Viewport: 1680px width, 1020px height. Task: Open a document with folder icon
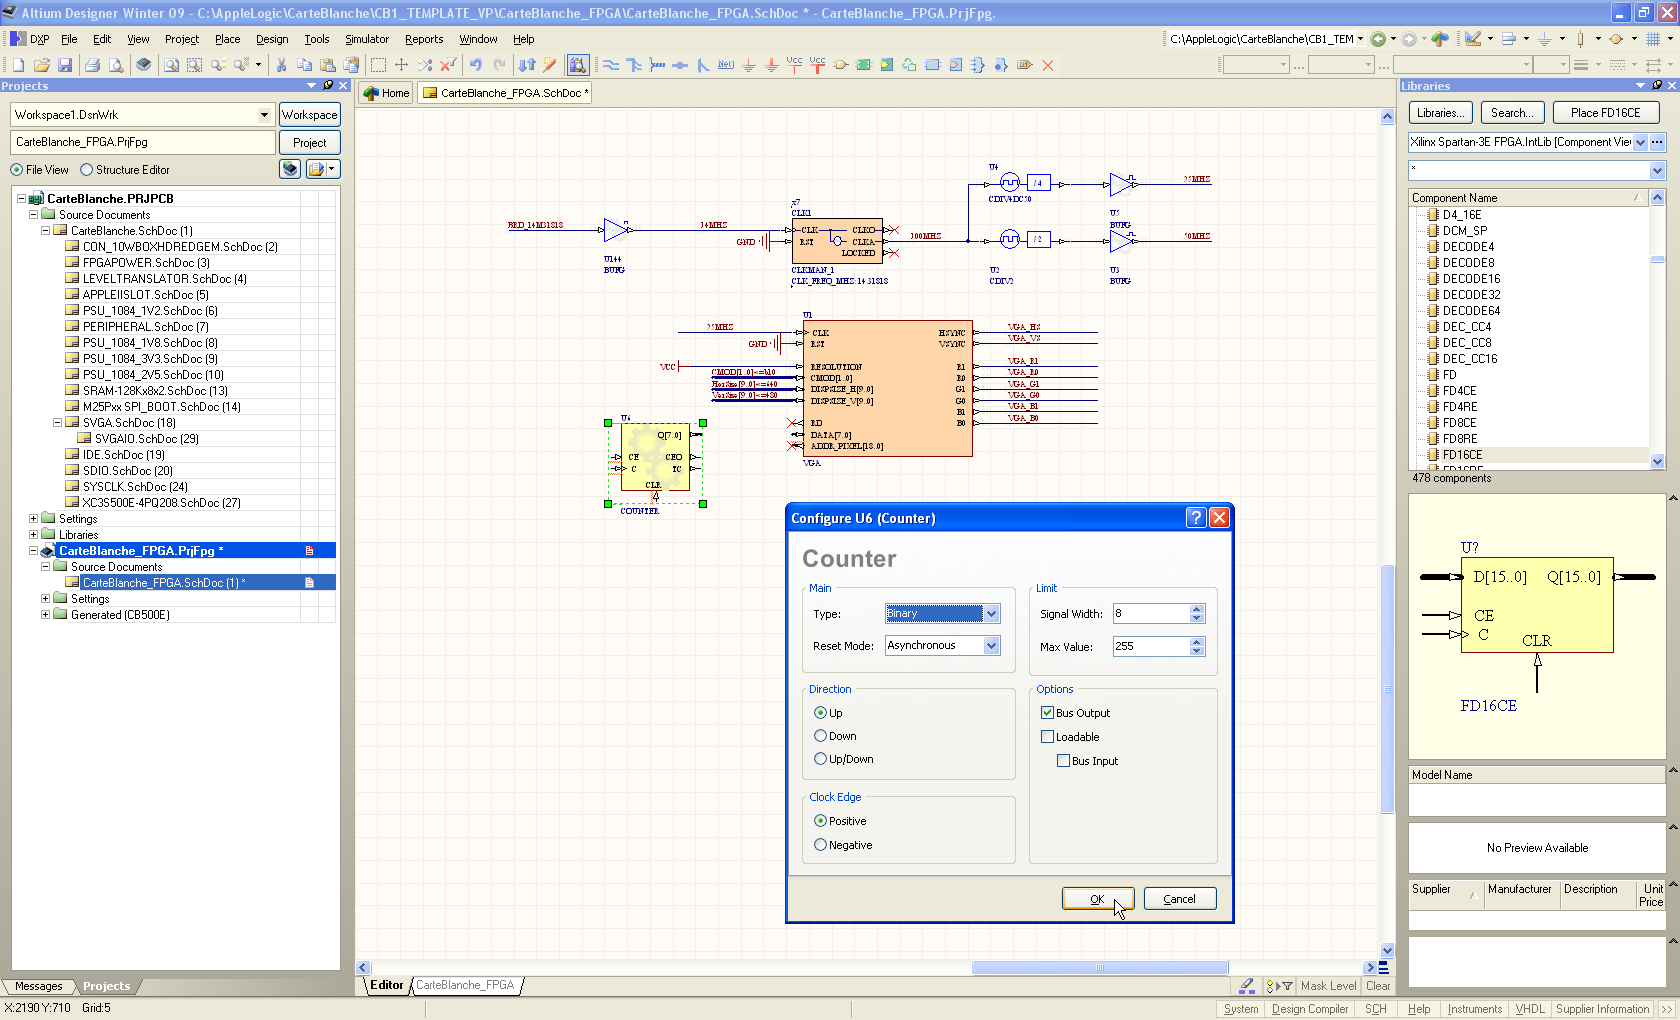point(42,65)
